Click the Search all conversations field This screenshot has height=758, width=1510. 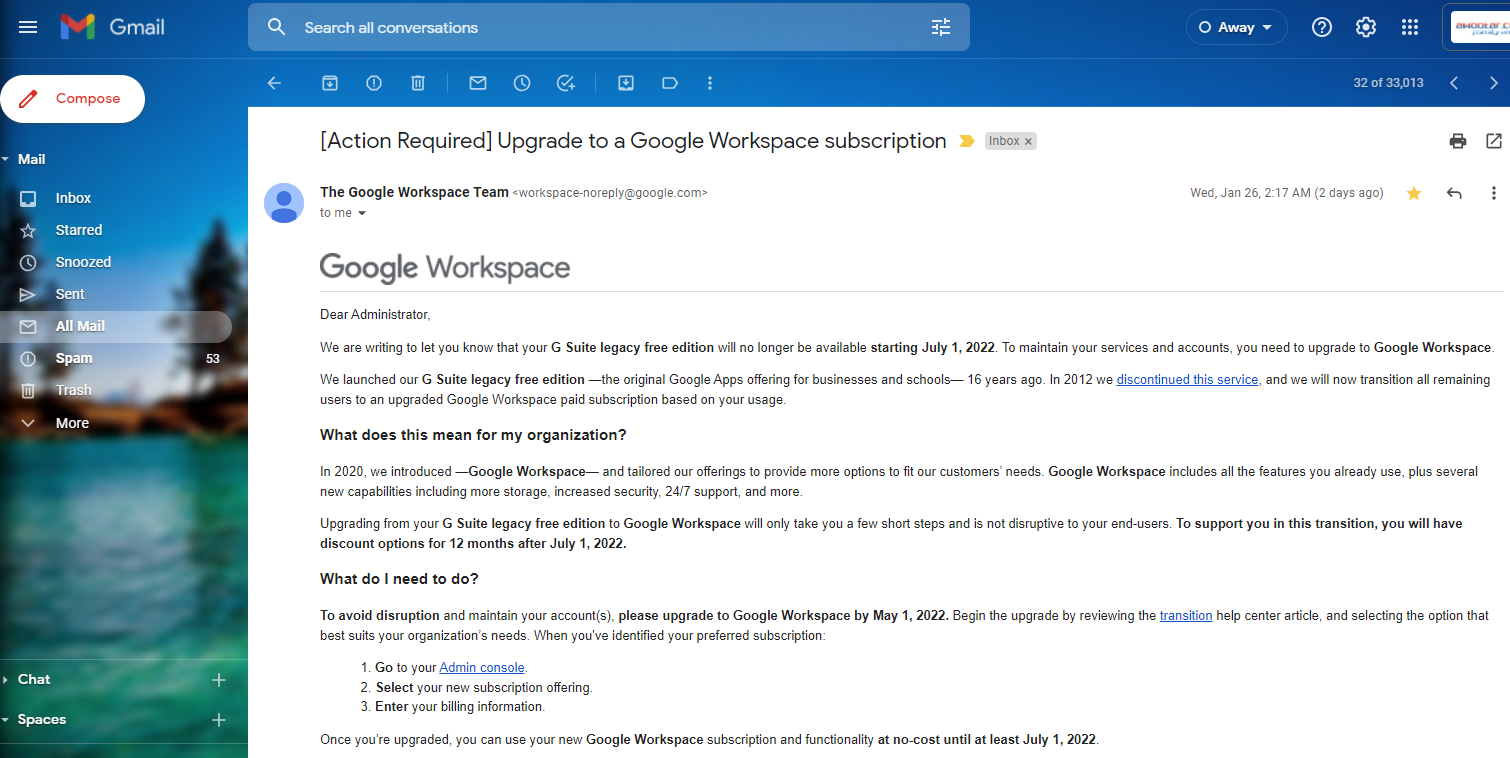(x=600, y=27)
